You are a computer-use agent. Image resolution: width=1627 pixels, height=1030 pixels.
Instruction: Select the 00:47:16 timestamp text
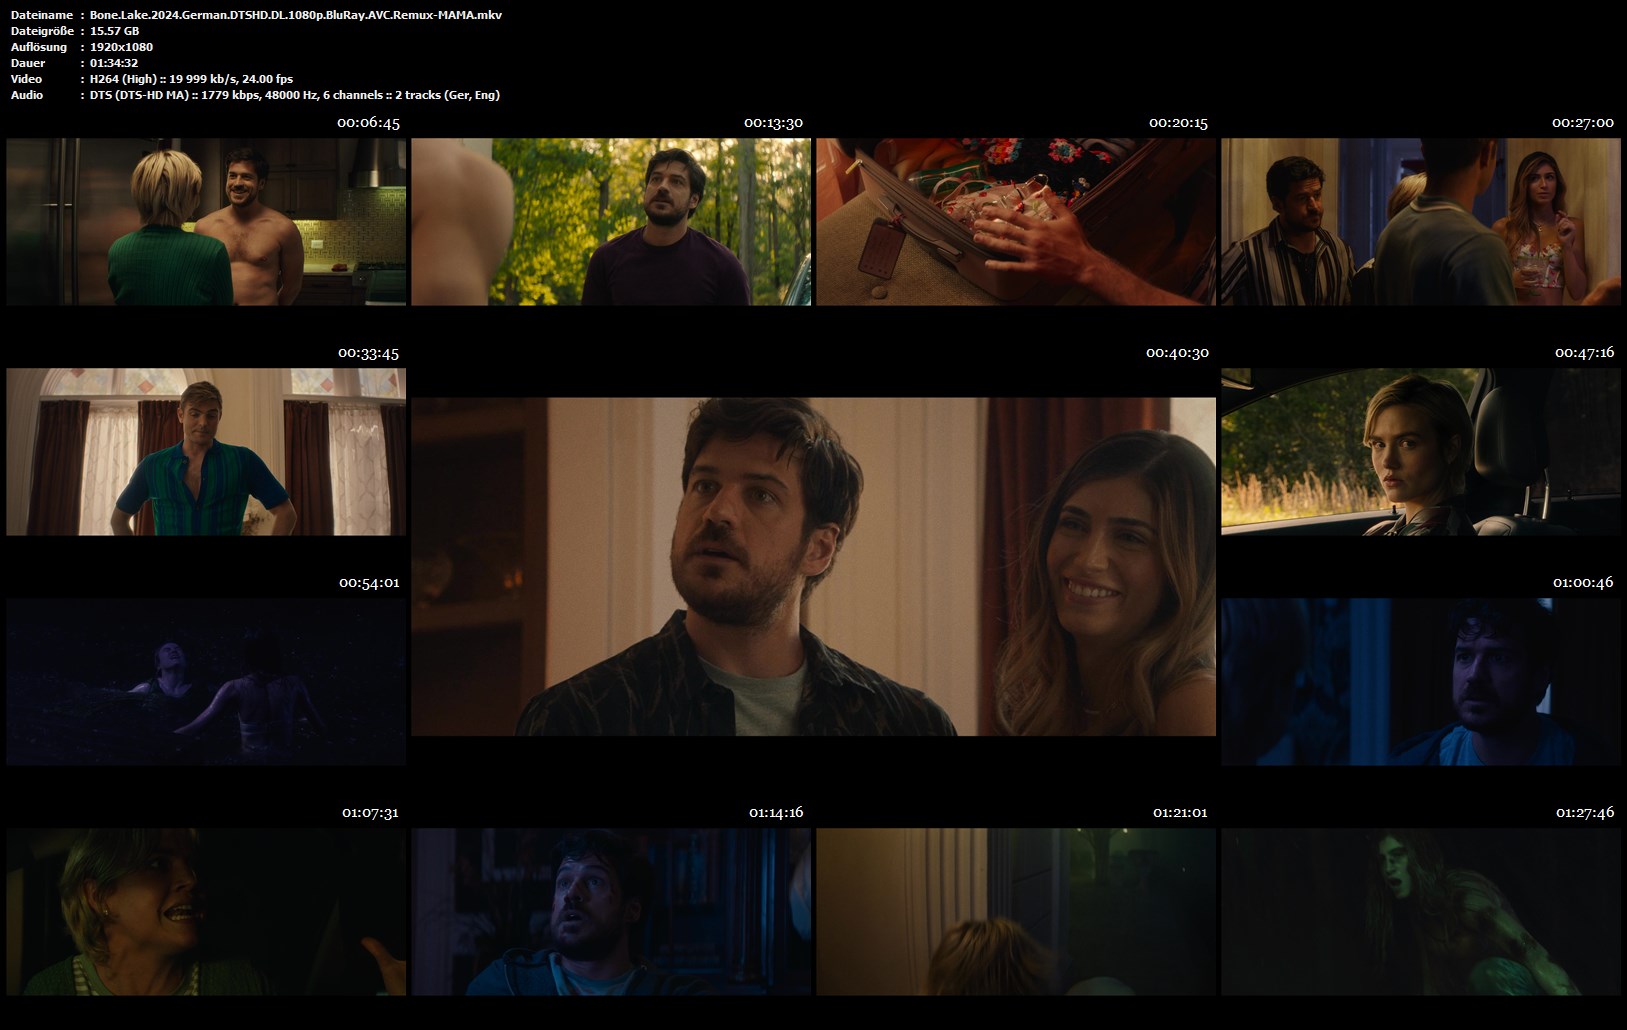coord(1584,353)
